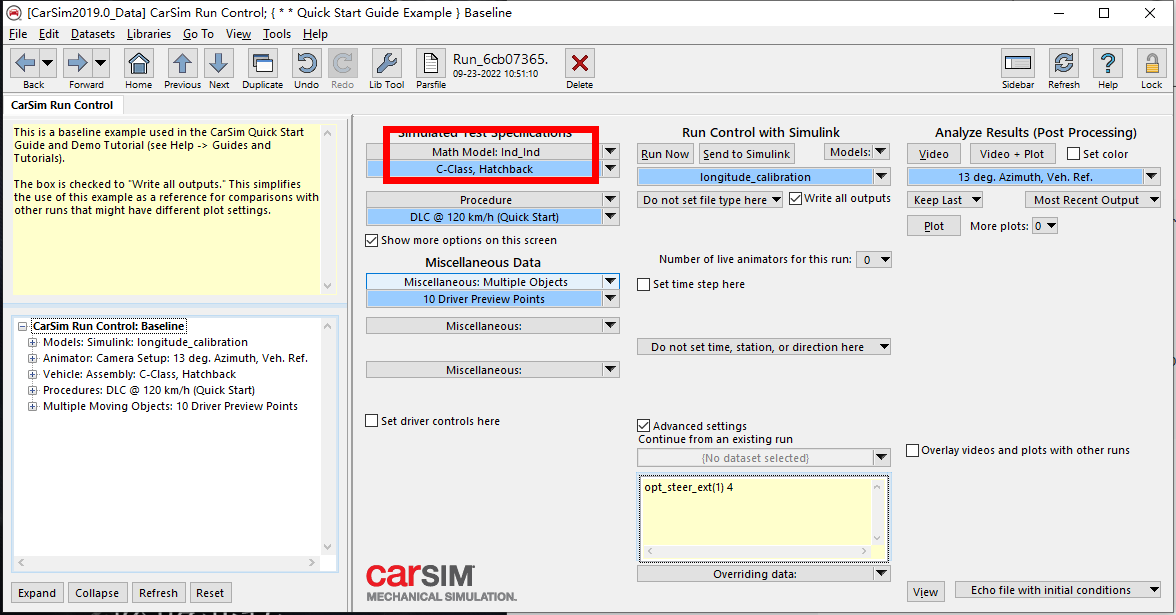Click the Video + Plot button
This screenshot has height=615, width=1176.
[x=1012, y=154]
